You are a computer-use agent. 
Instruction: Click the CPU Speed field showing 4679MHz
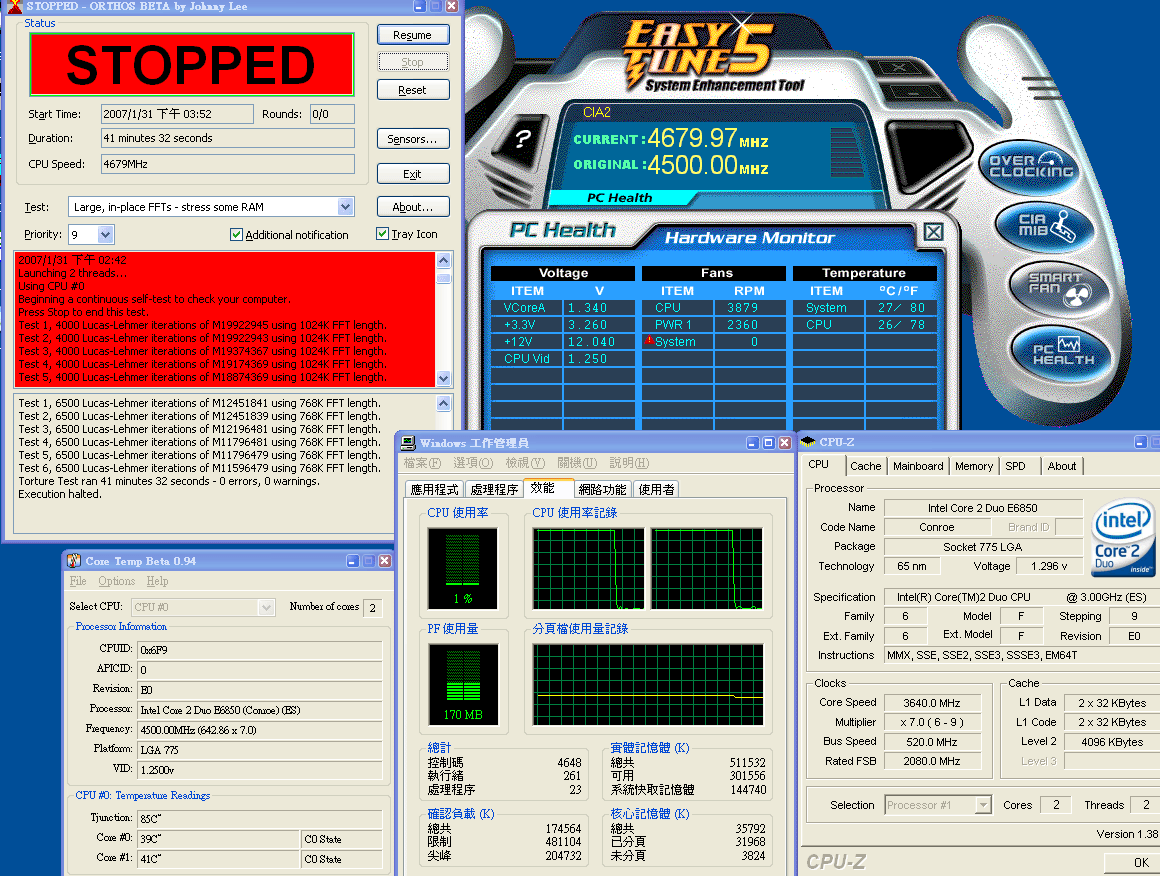[228, 164]
